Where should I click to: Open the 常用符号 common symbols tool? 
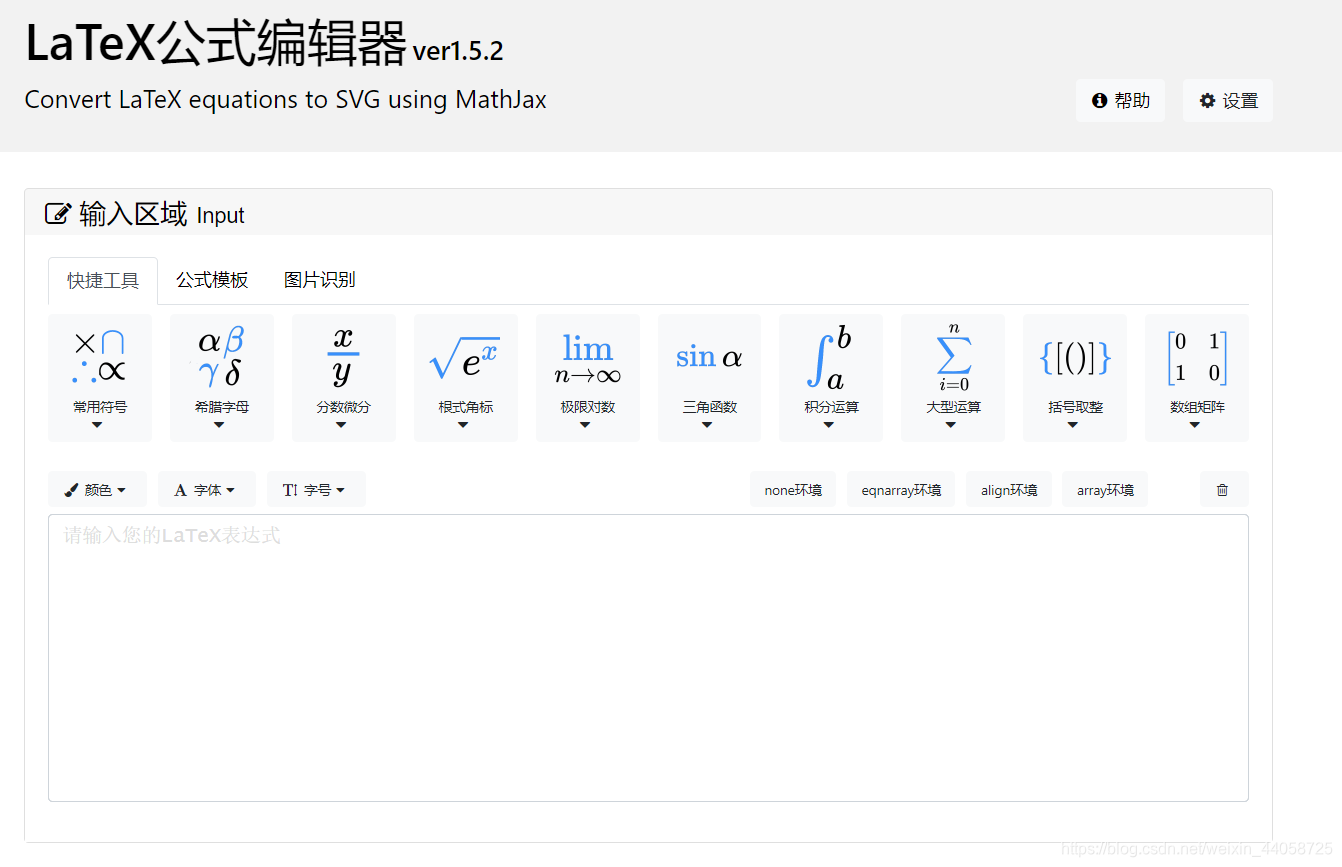100,378
